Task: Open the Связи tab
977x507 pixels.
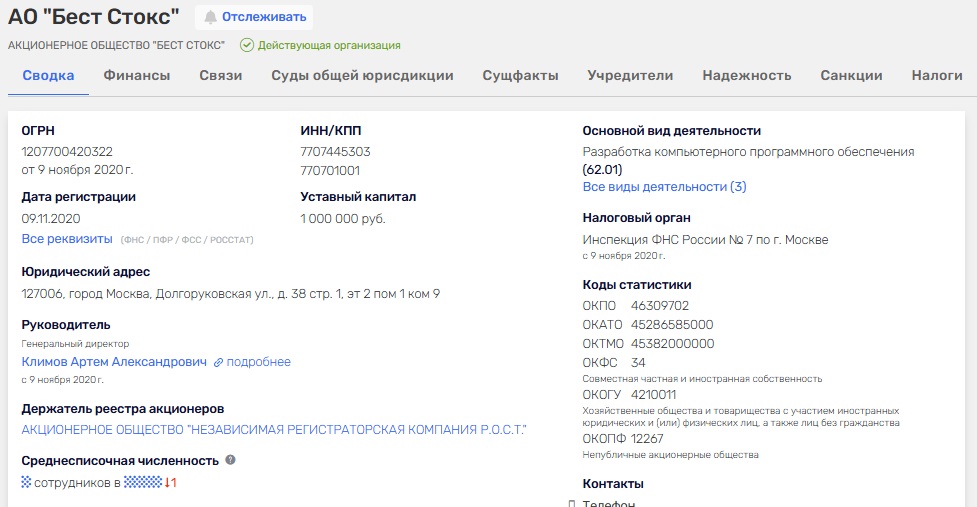Action: pos(221,75)
